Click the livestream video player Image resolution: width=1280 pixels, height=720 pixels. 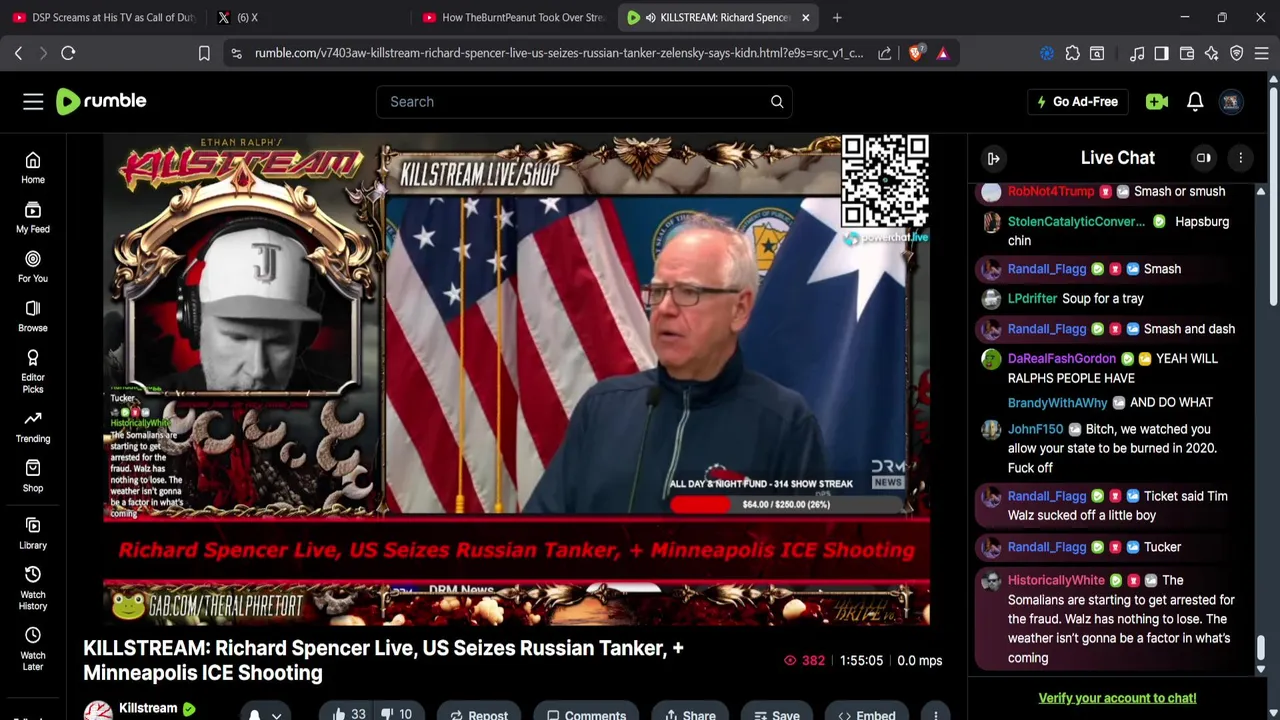click(x=516, y=380)
